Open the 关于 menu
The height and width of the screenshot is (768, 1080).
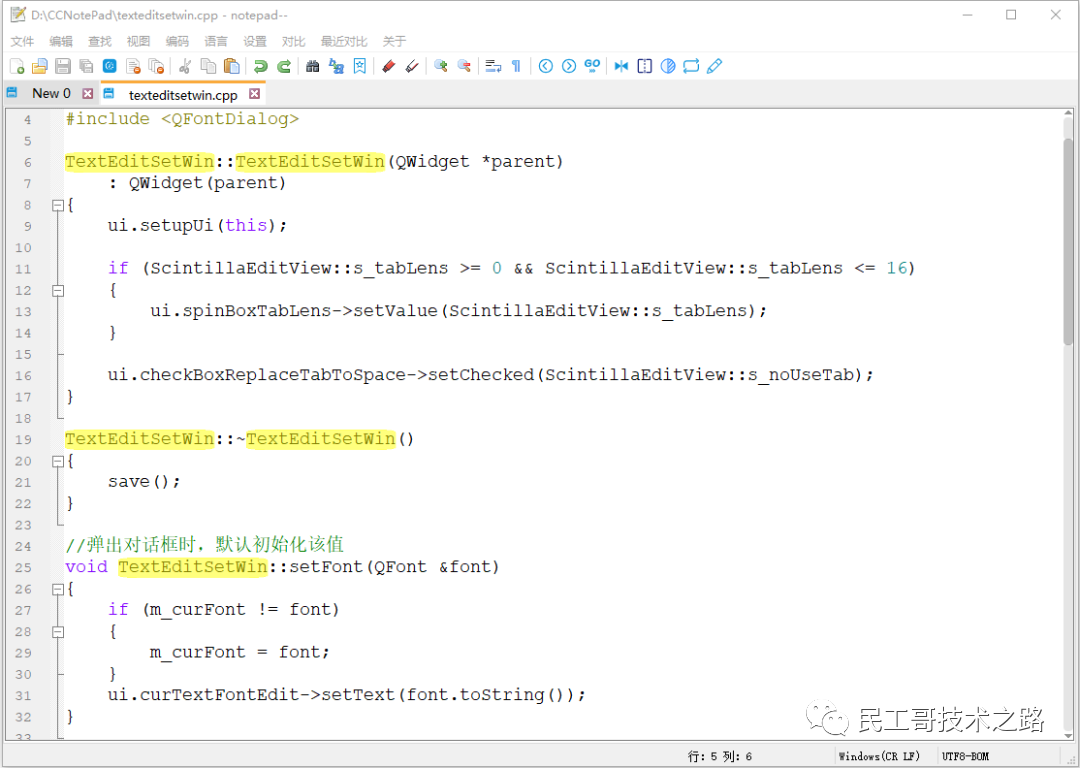394,41
